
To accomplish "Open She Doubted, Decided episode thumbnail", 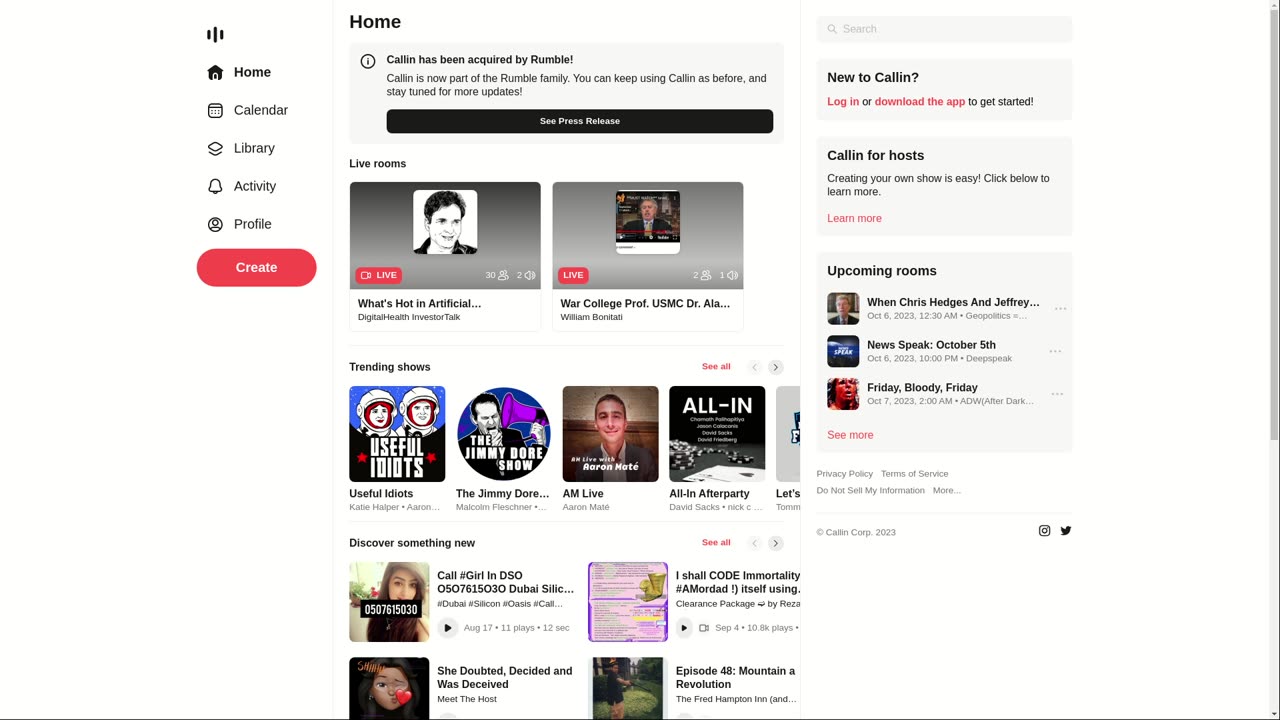I will point(389,688).
